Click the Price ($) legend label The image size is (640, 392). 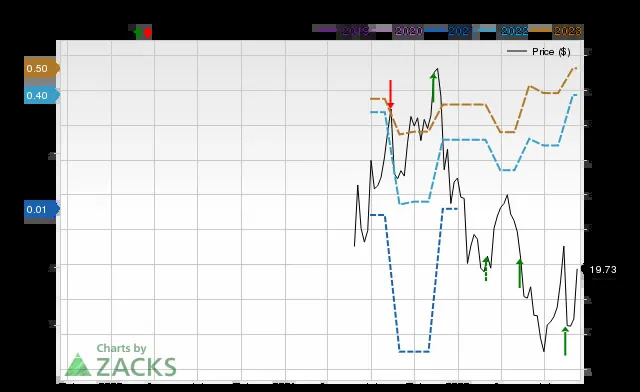(551, 51)
